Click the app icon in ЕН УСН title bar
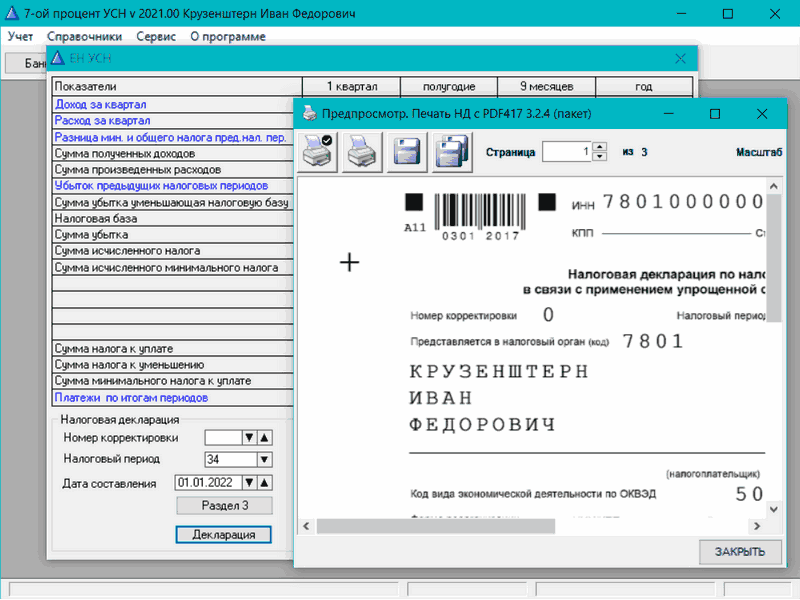Screen dimensions: 800x600 58,59
